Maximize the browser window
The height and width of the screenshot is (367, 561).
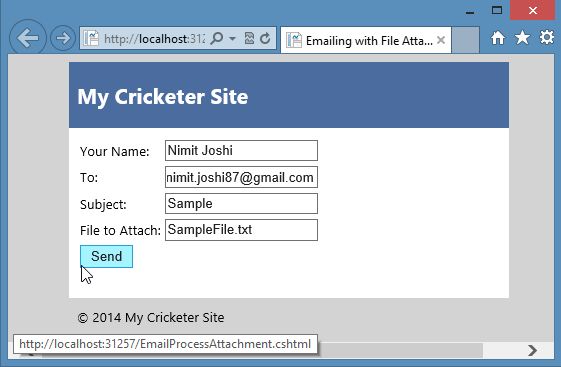tap(497, 10)
